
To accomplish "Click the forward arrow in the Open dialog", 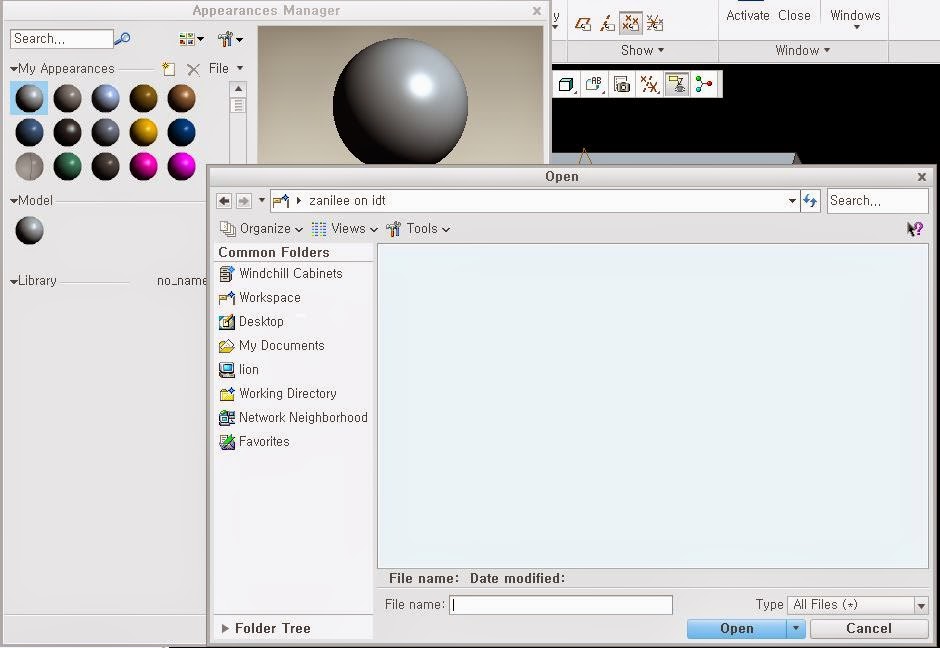I will 243,201.
